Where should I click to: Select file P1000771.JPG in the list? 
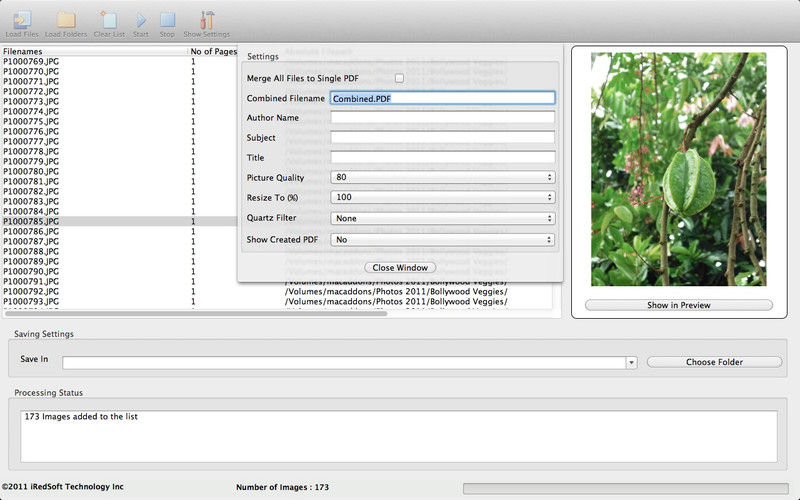[x=31, y=81]
